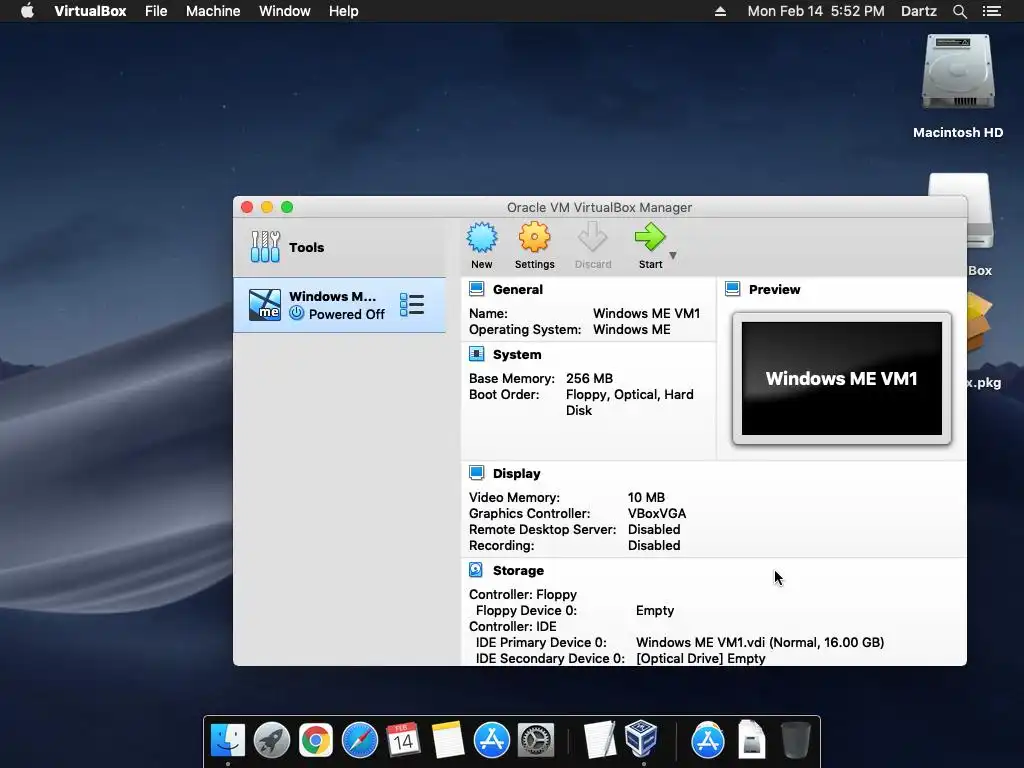Open the Storage settings header link
The width and height of the screenshot is (1024, 768).
coord(519,571)
